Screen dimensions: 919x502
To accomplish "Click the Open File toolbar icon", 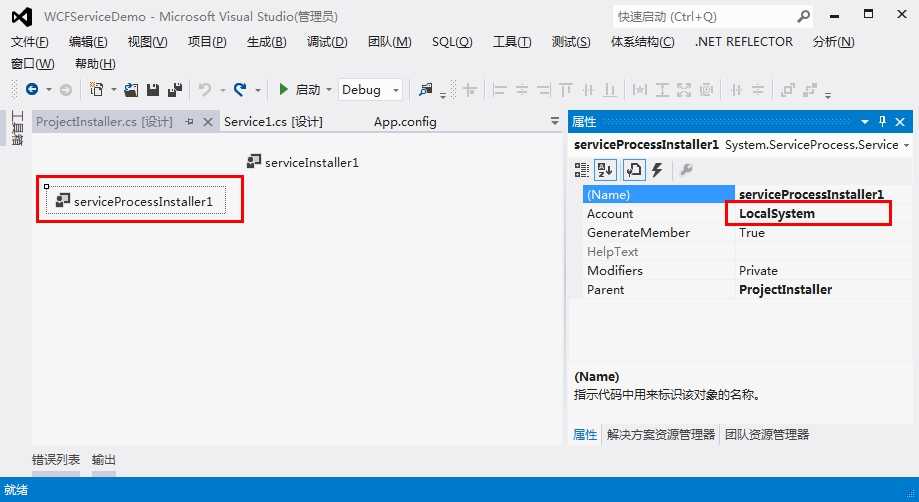I will point(131,90).
